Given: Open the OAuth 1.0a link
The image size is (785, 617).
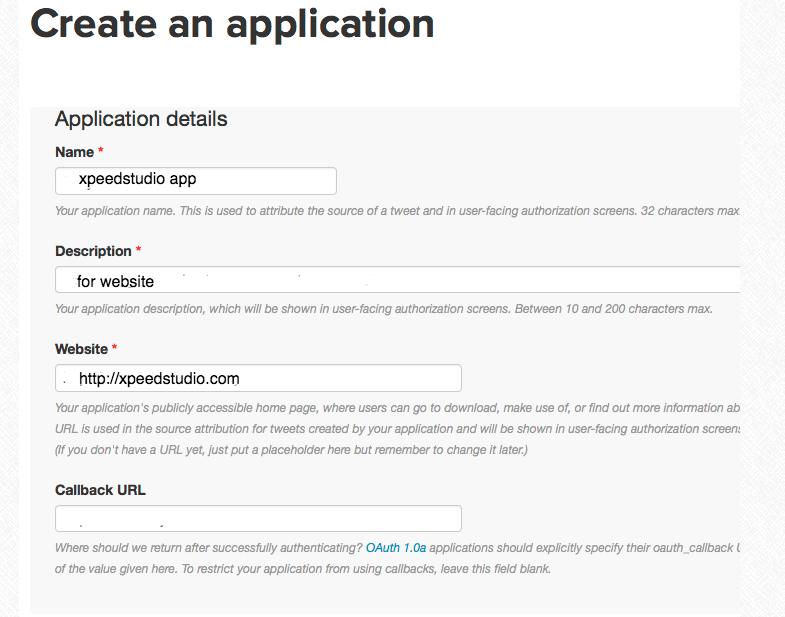Looking at the screenshot, I should click(396, 548).
